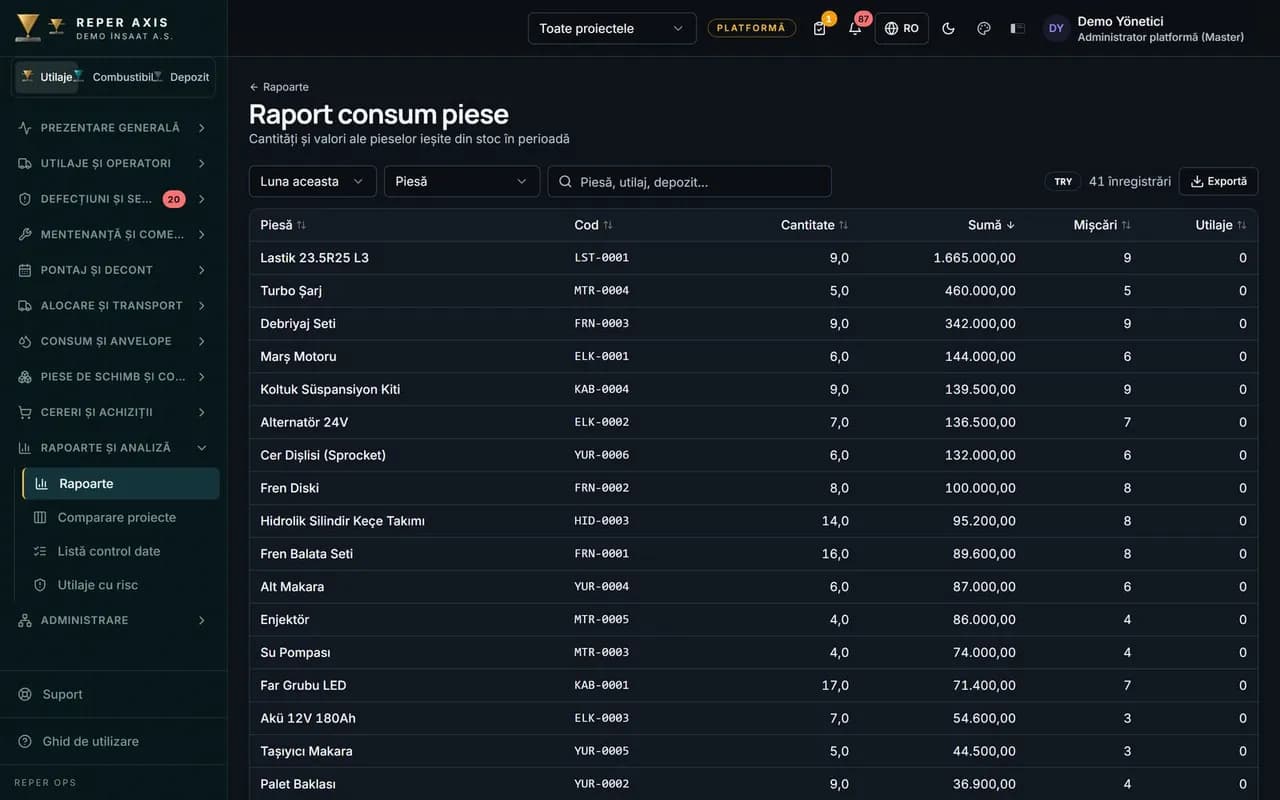Focus the Piesă, utilaj, depozit search field
The height and width of the screenshot is (800, 1280).
pos(689,181)
